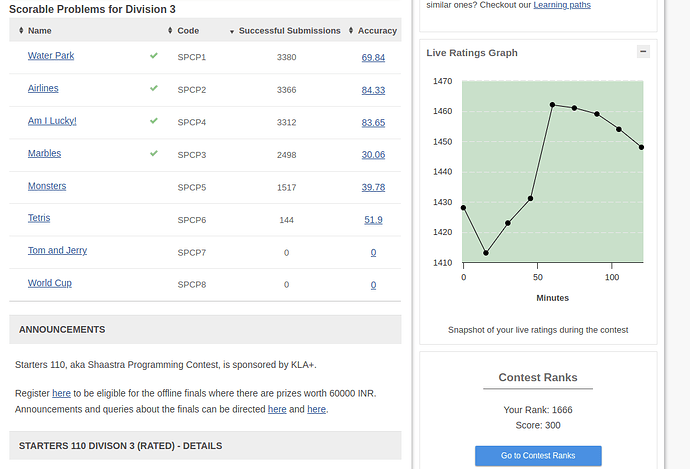Click the lowest rating graph point near 1413
This screenshot has width=690, height=469.
486,253
